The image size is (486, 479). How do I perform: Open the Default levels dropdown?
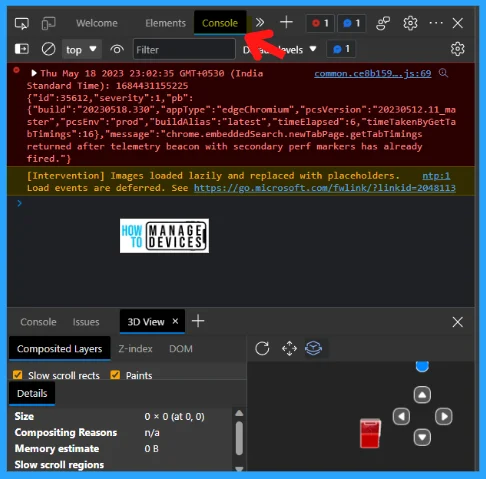280,50
